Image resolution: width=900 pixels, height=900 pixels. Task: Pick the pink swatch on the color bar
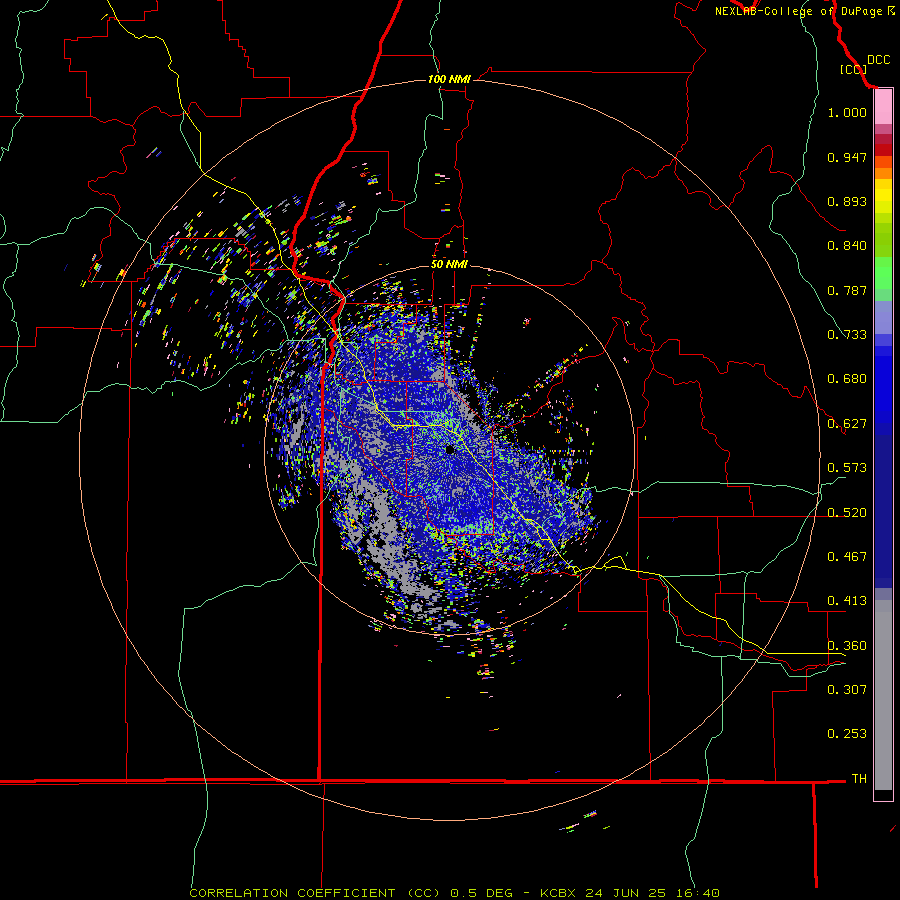pos(883,107)
